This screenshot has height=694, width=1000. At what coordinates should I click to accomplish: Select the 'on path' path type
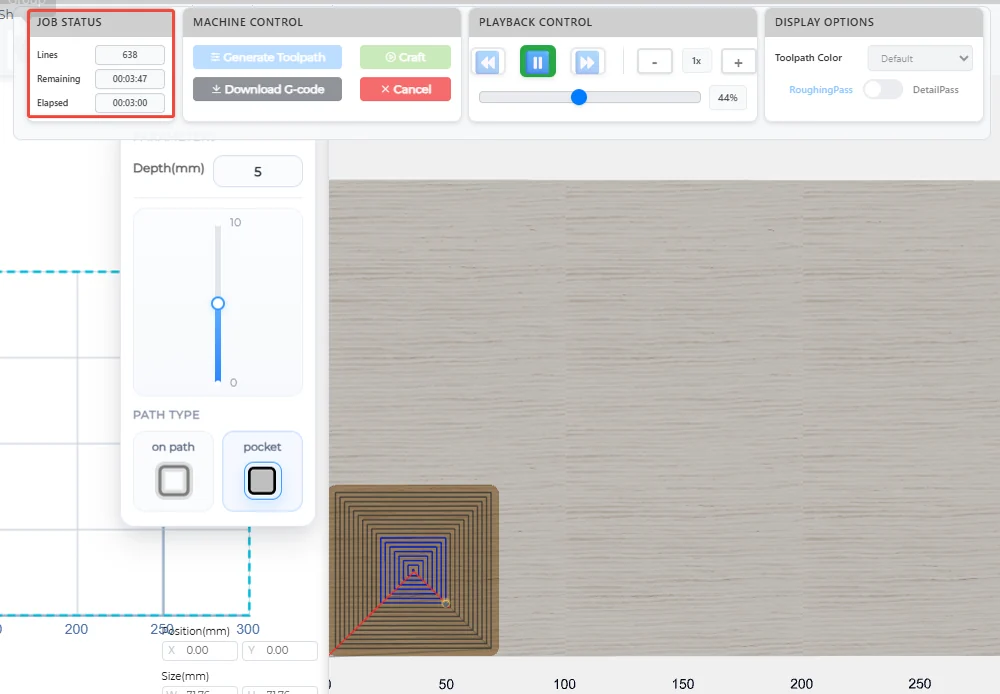tap(173, 471)
